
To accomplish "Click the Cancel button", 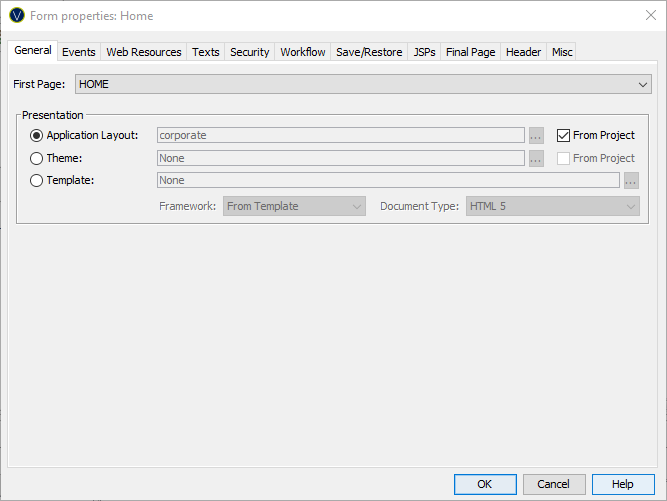I will click(x=554, y=484).
